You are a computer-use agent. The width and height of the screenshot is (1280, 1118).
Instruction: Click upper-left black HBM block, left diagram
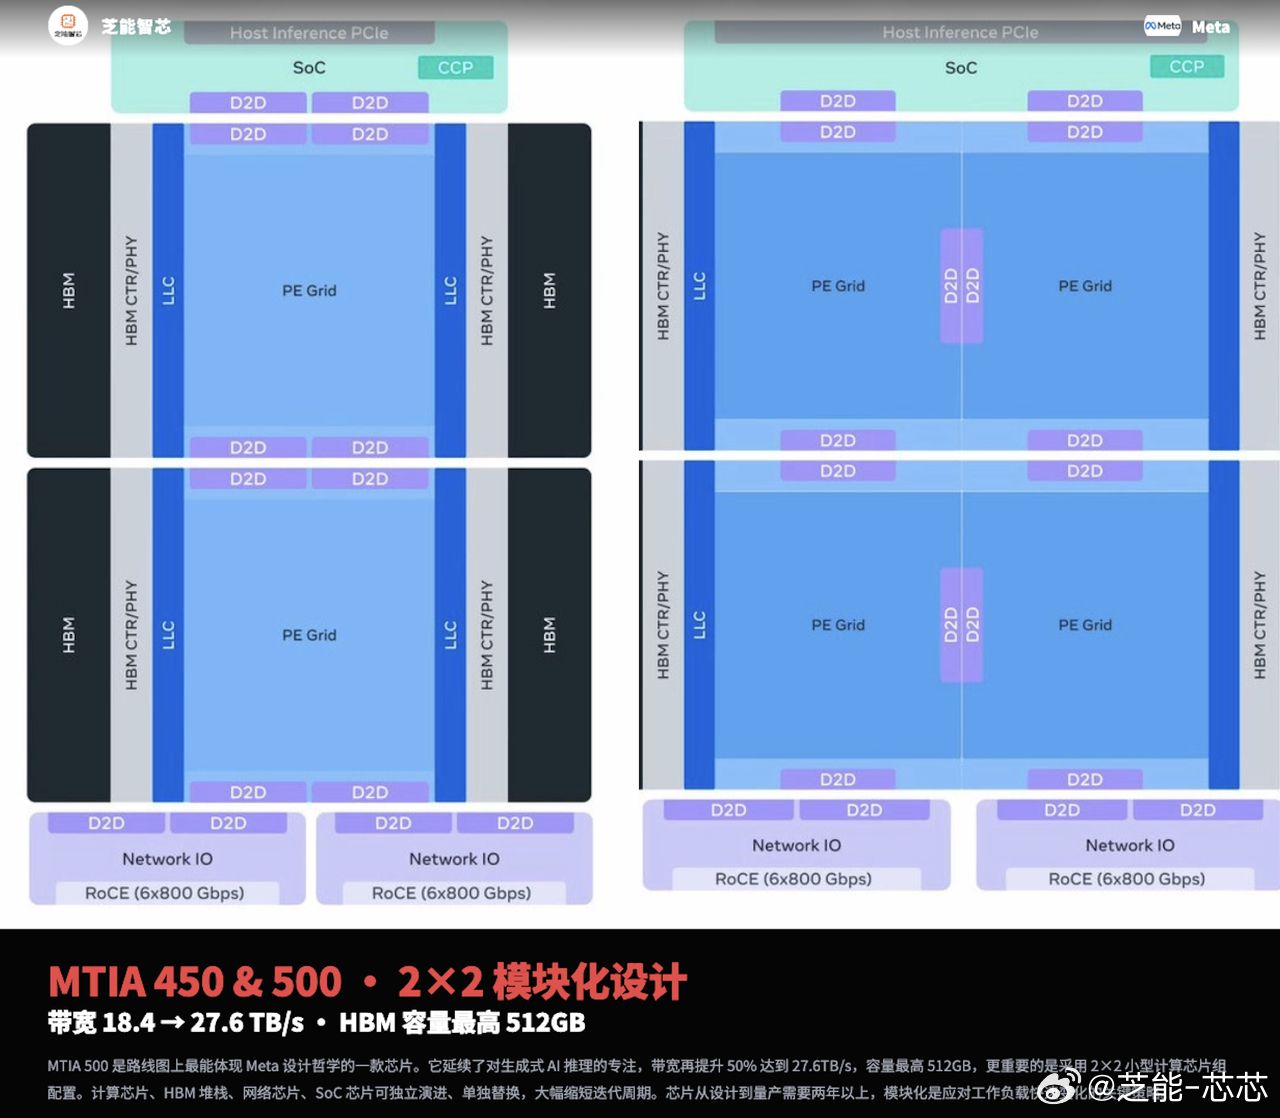[x=69, y=290]
